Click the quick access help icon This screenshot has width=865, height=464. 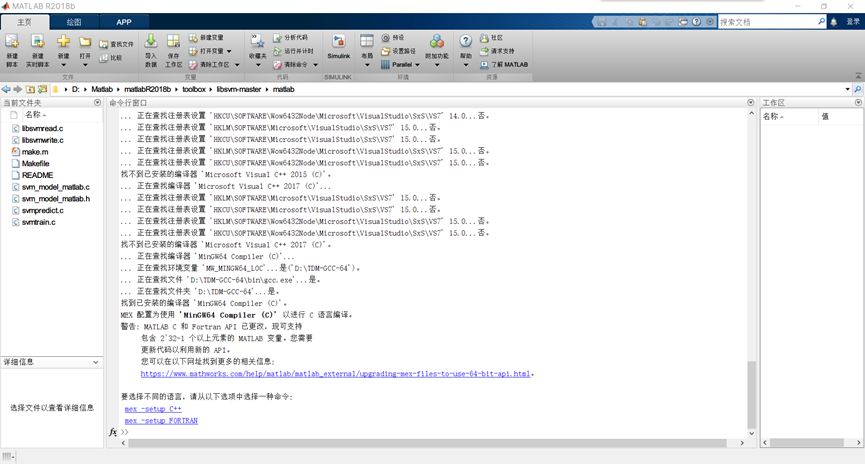coord(697,22)
